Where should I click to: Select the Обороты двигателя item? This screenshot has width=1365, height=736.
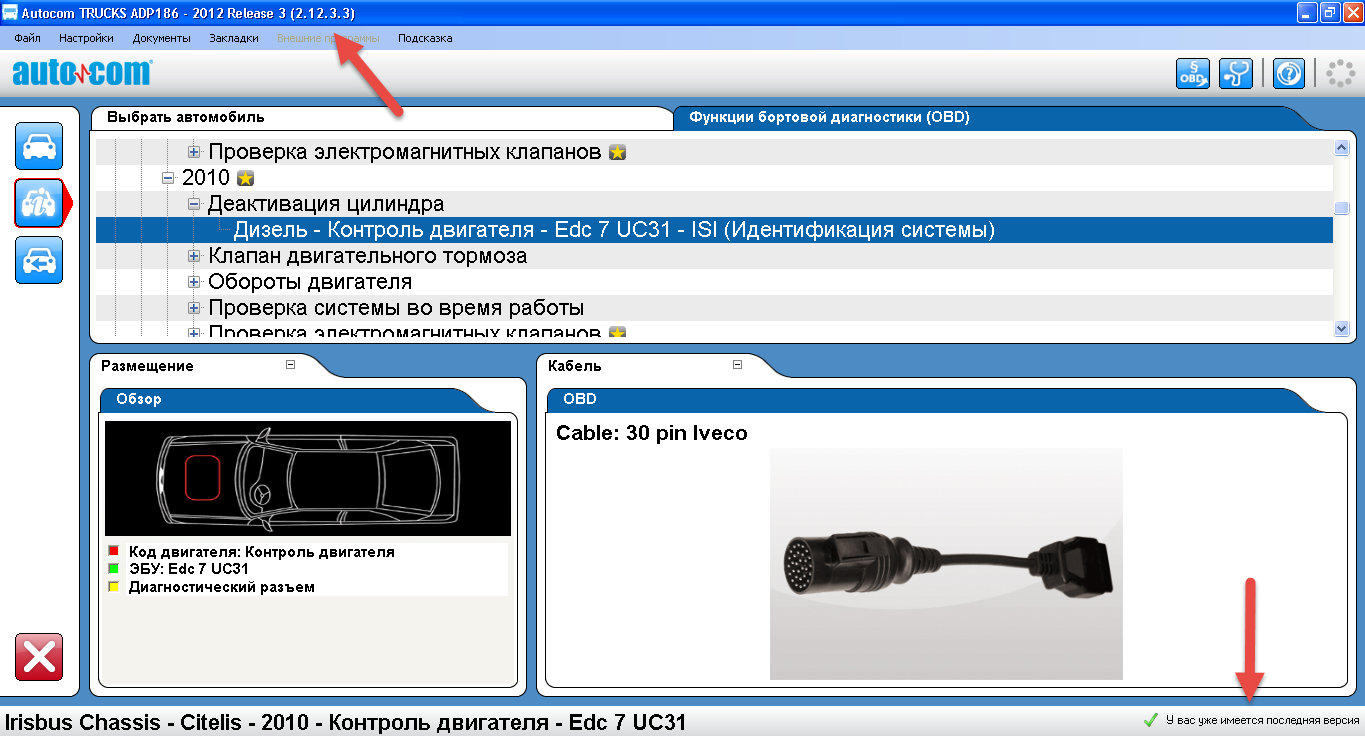point(310,282)
